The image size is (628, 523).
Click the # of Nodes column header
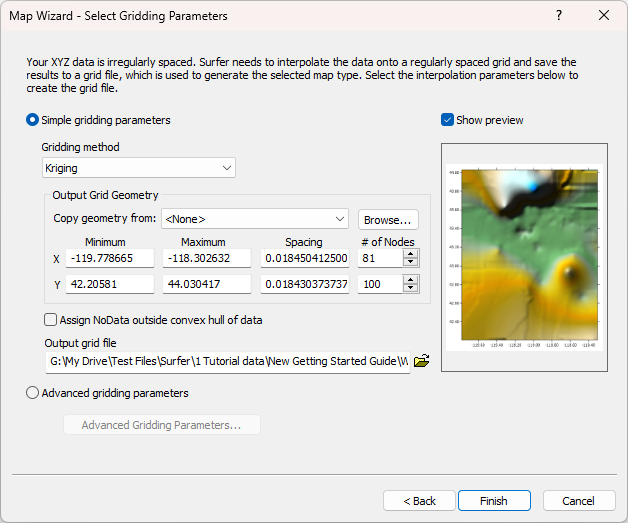388,242
